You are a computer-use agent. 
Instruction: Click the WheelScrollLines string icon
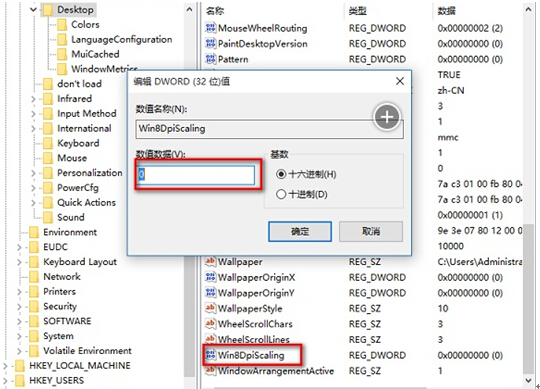[210, 339]
